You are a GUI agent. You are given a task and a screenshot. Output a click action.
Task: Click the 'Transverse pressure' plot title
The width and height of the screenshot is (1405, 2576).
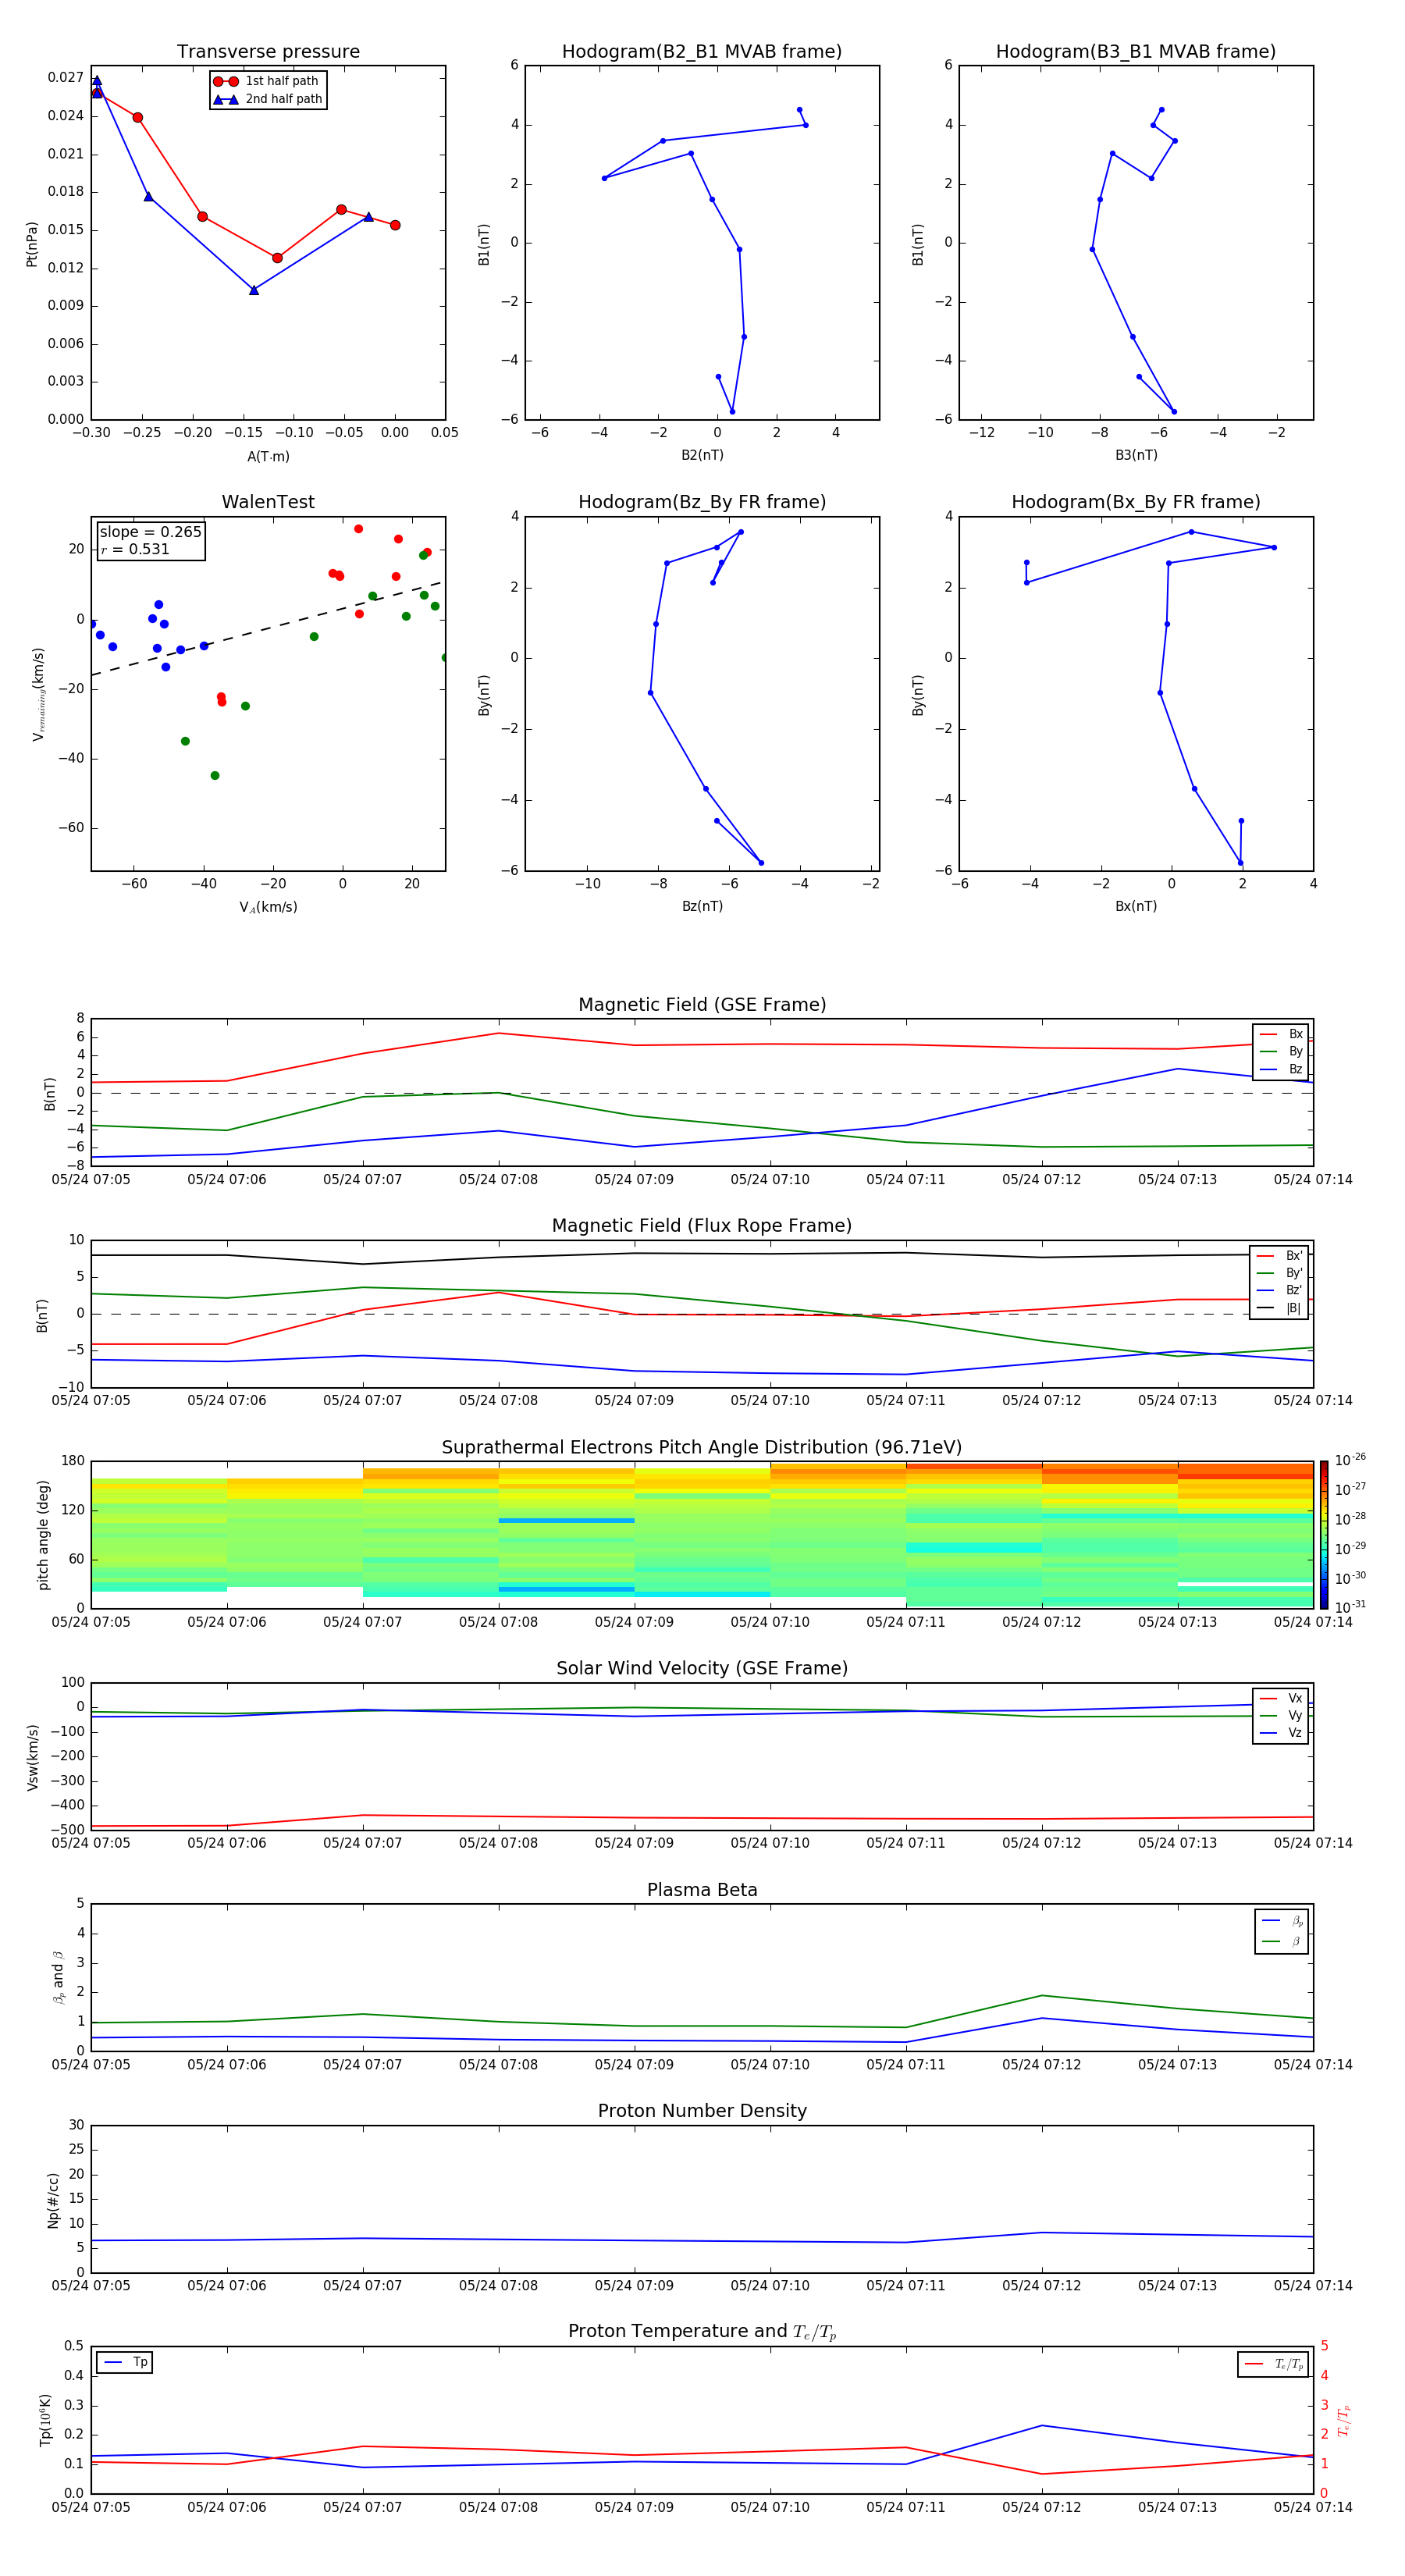coord(268,52)
